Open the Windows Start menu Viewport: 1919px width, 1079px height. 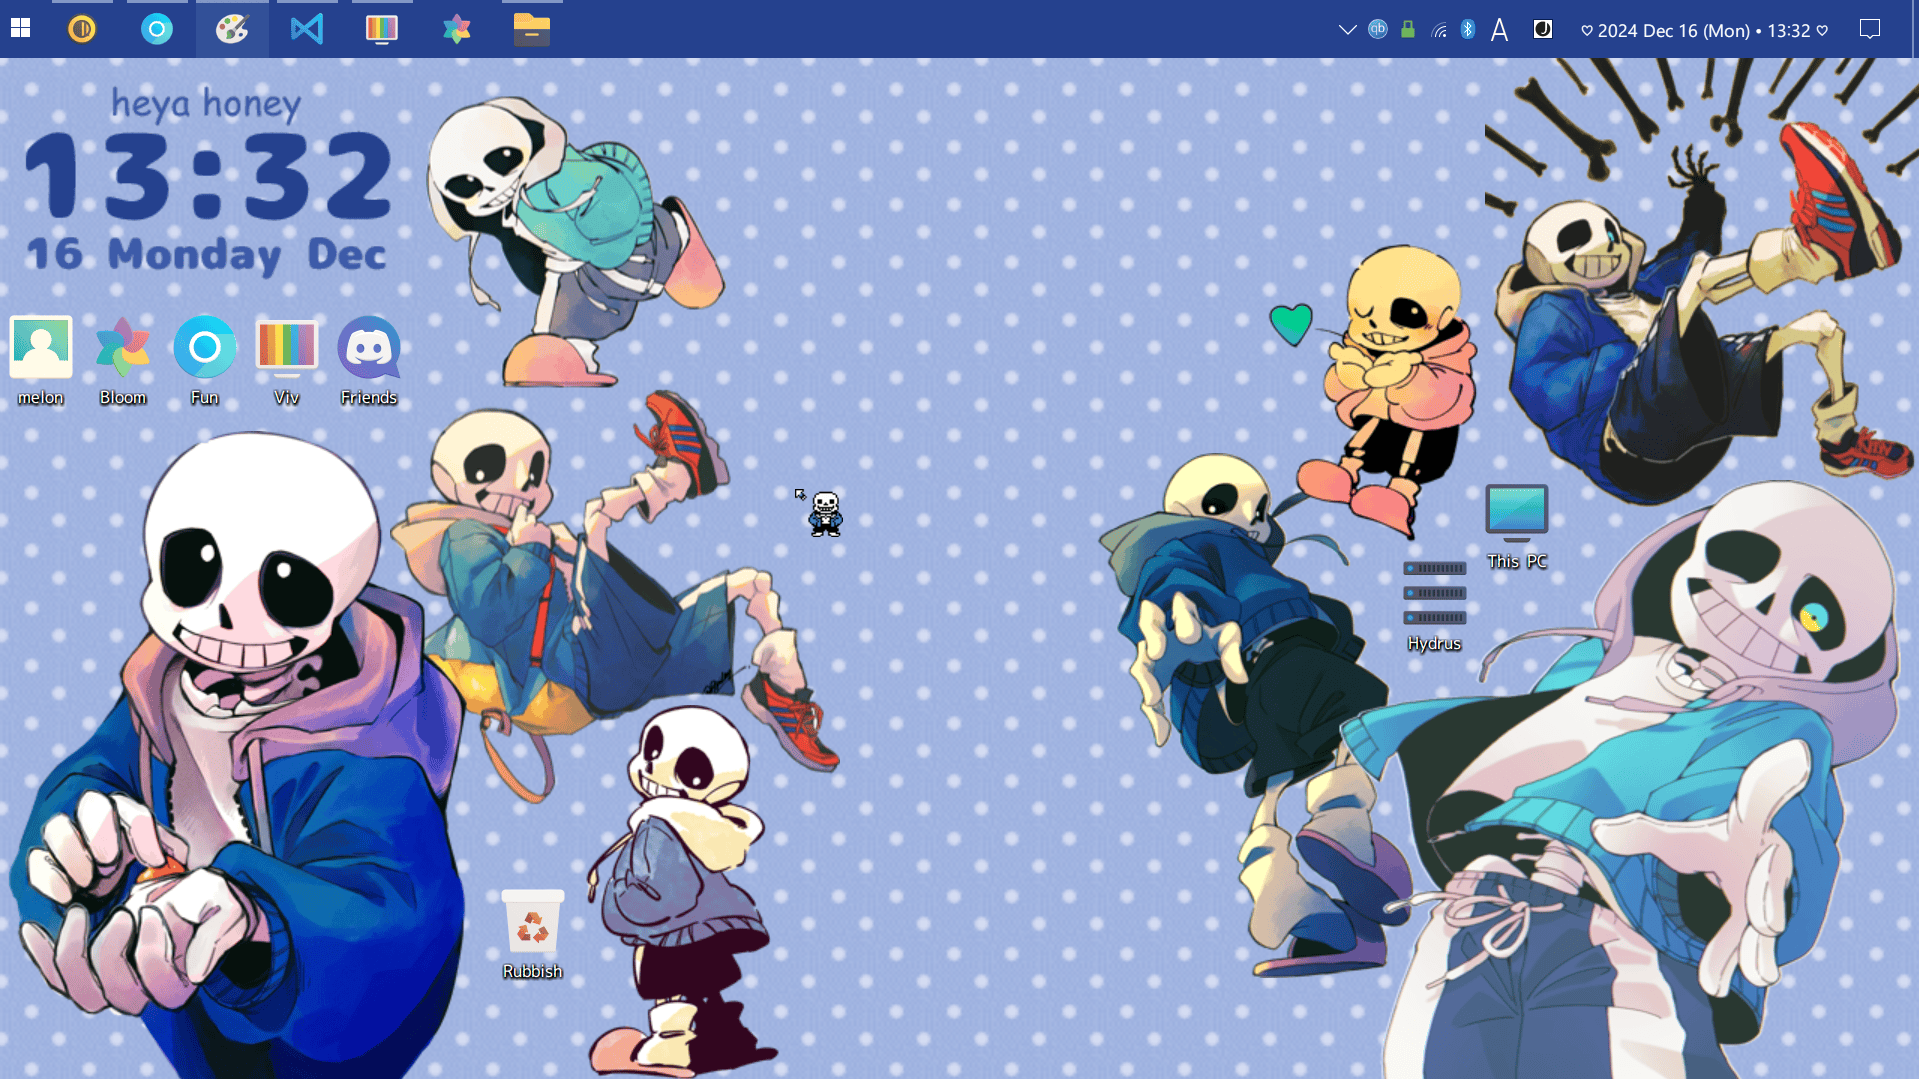[x=20, y=29]
